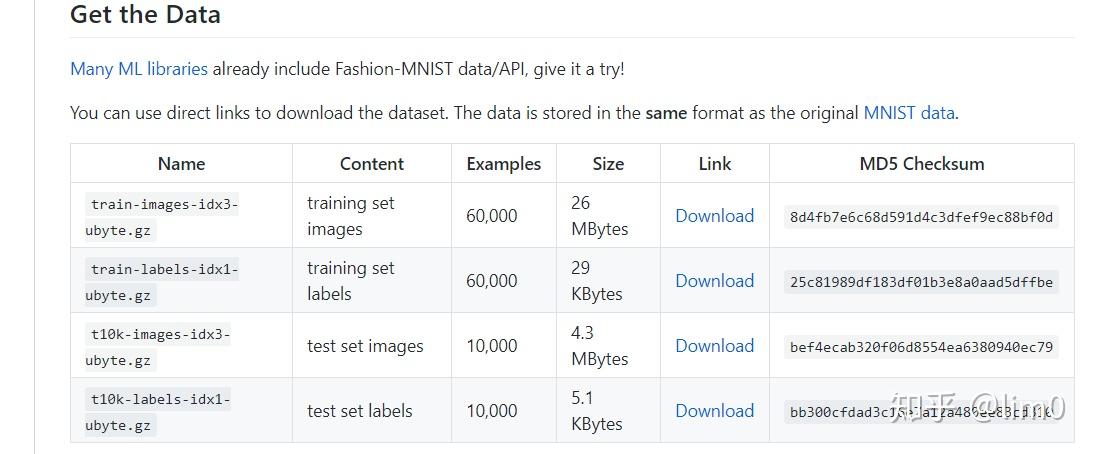Click the checksum starting with 8d4fb7e6
Screen dimensions: 1094x454
click(921, 217)
